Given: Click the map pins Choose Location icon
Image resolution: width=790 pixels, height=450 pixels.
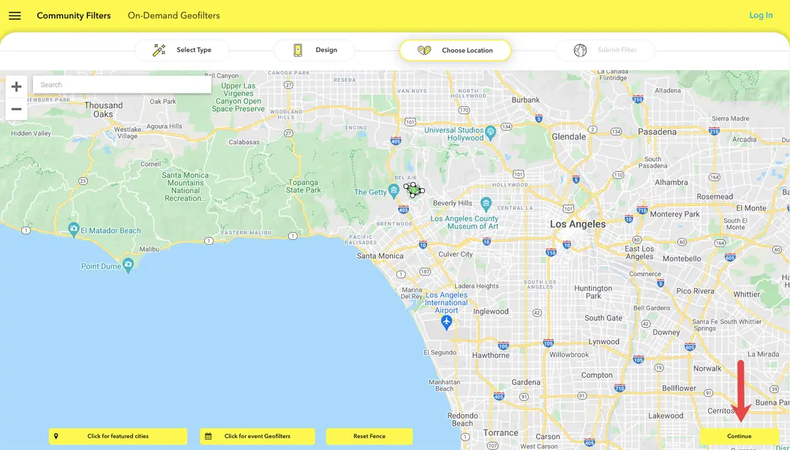Looking at the screenshot, I should click(x=424, y=50).
